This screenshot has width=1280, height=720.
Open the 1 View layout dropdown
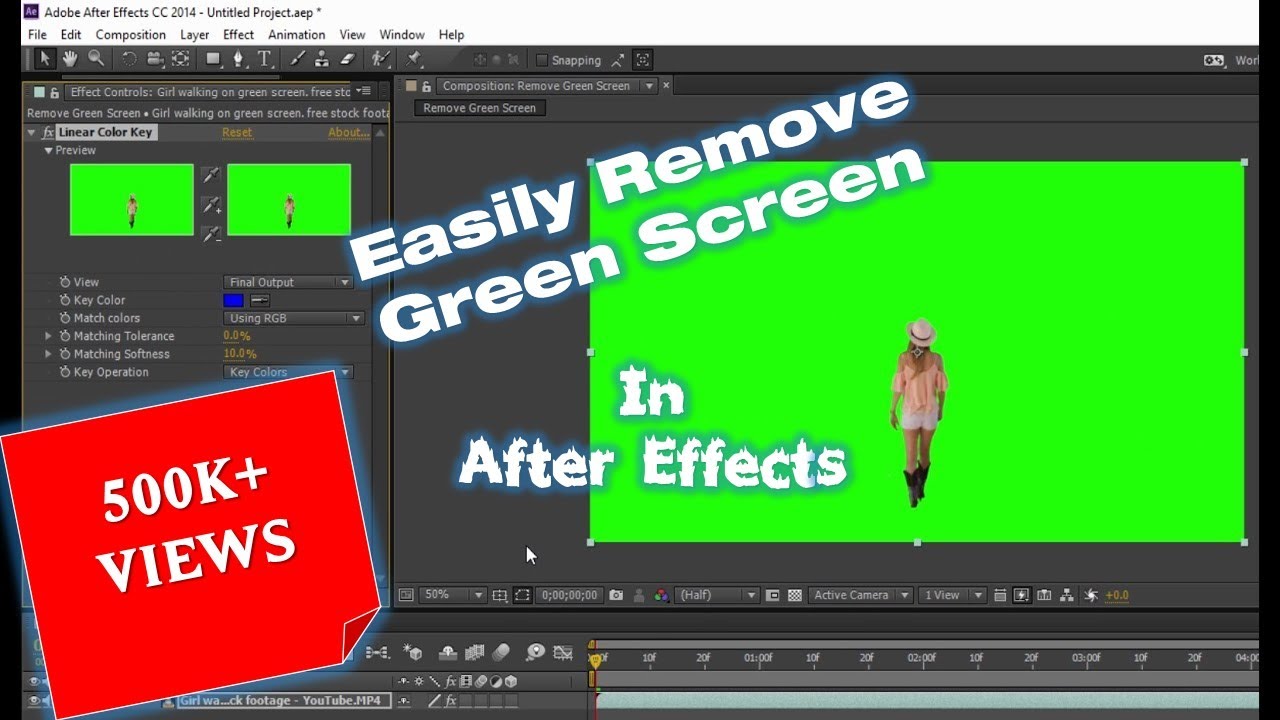951,595
